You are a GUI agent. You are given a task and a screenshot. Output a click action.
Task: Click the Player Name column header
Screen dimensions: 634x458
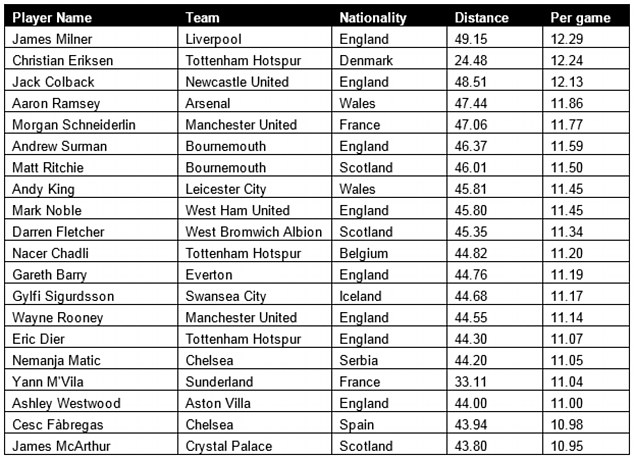pyautogui.click(x=91, y=17)
